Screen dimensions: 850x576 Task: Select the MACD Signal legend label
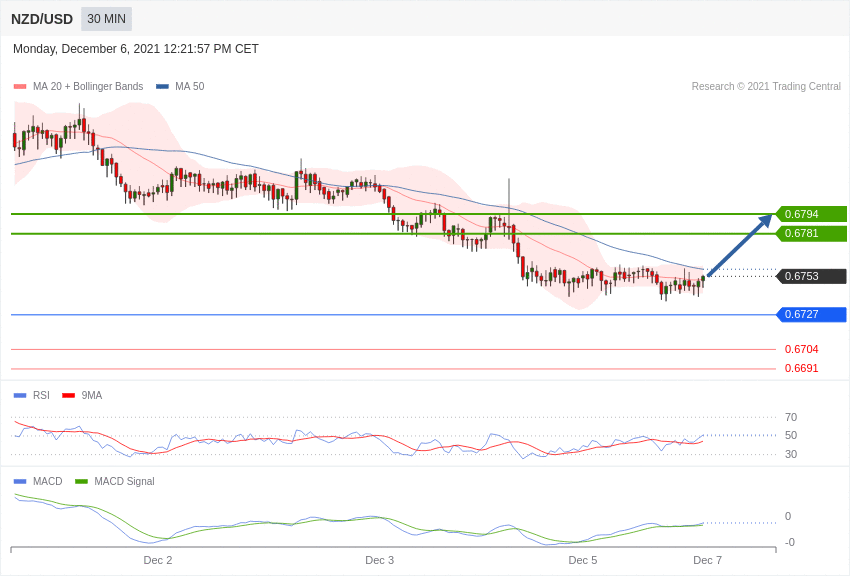point(124,481)
